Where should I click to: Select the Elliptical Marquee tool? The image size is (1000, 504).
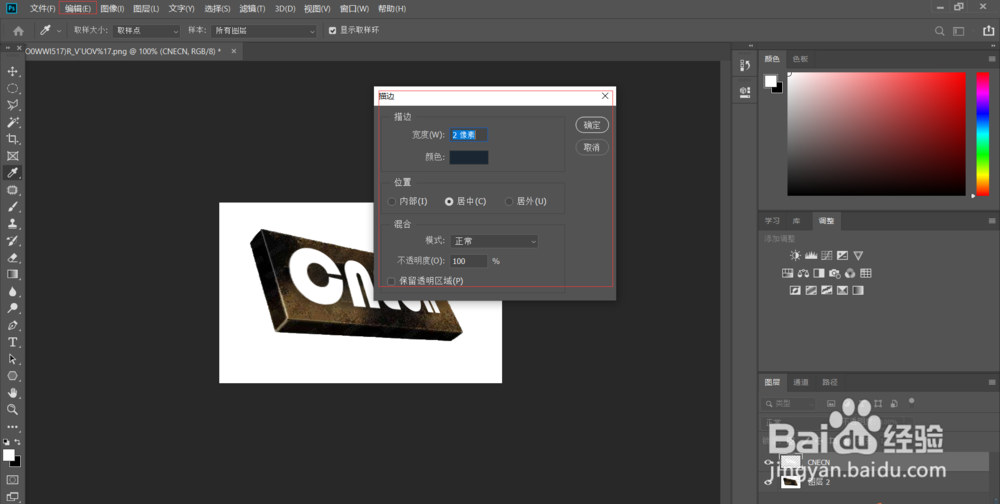click(12, 88)
